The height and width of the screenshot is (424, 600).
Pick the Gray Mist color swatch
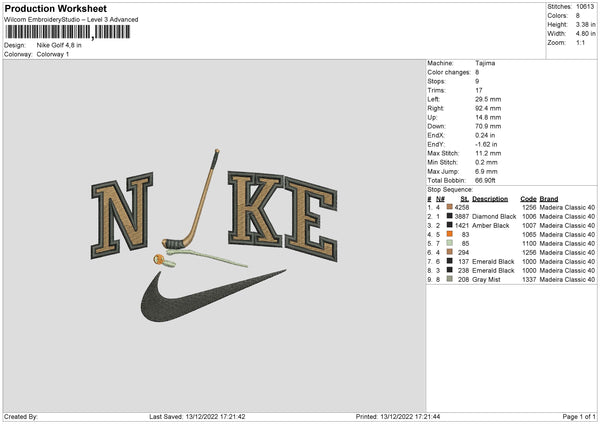(450, 279)
